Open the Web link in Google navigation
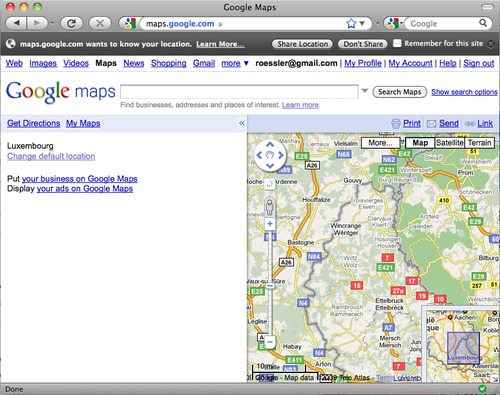 (14, 63)
